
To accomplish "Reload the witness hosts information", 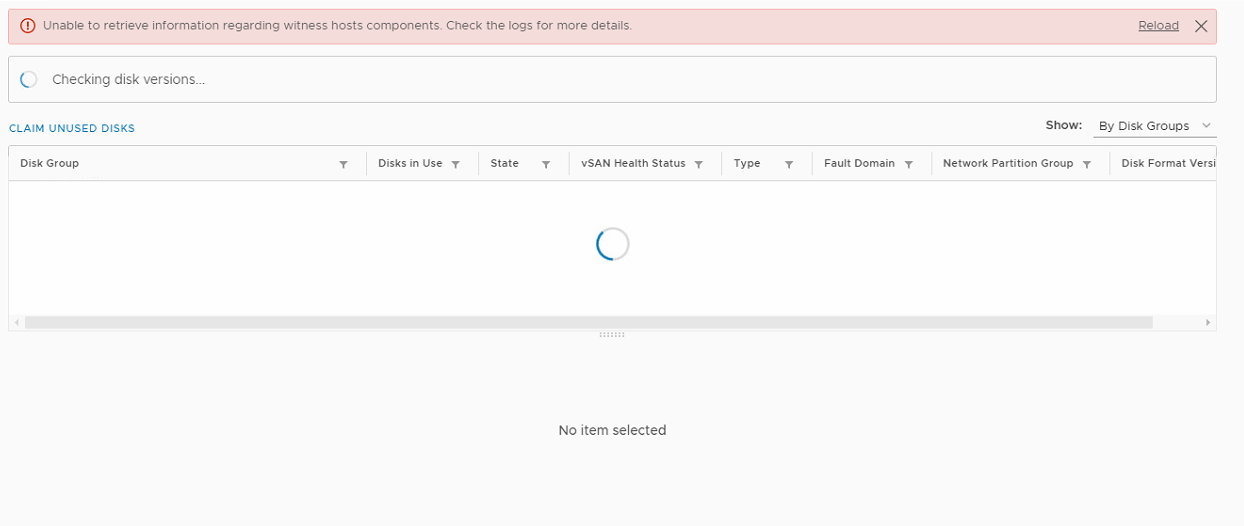I will coord(1158,26).
